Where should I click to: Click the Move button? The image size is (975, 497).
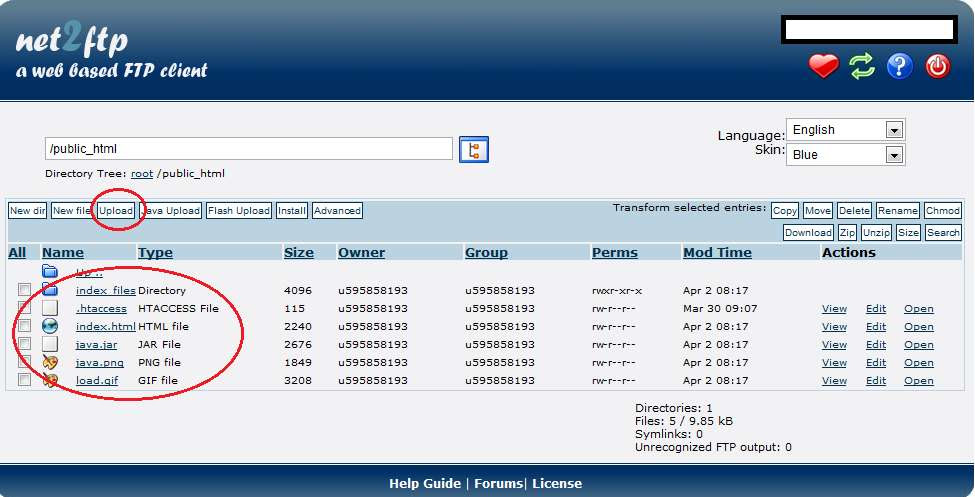pos(818,211)
